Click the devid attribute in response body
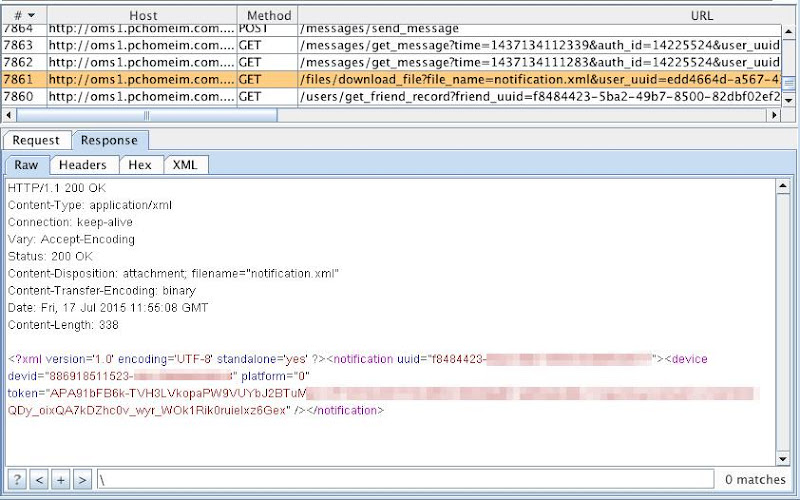 pyautogui.click(x=122, y=377)
